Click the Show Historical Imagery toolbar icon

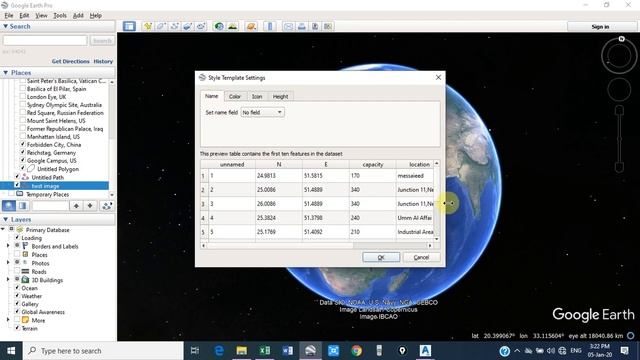(x=219, y=26)
